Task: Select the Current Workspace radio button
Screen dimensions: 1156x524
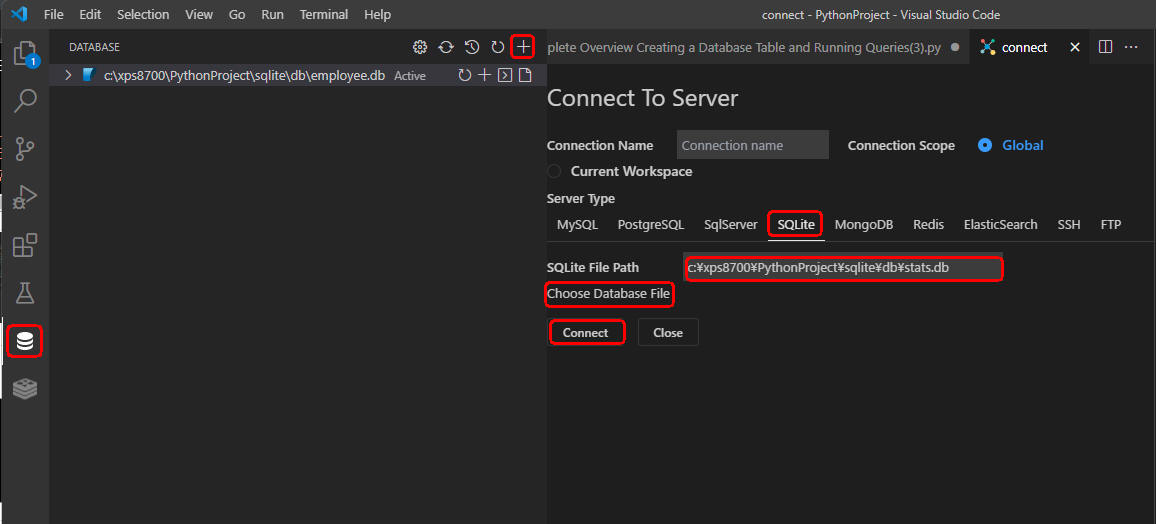Action: click(x=554, y=171)
